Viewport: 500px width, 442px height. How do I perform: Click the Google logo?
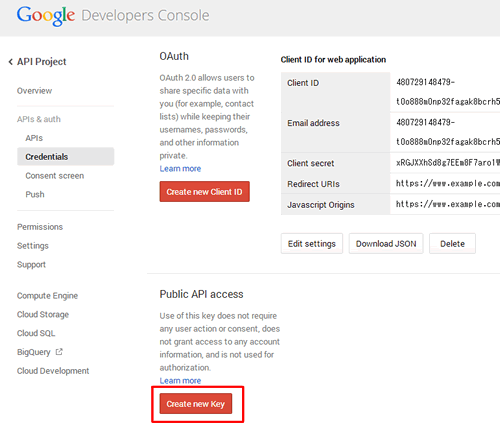[x=46, y=16]
